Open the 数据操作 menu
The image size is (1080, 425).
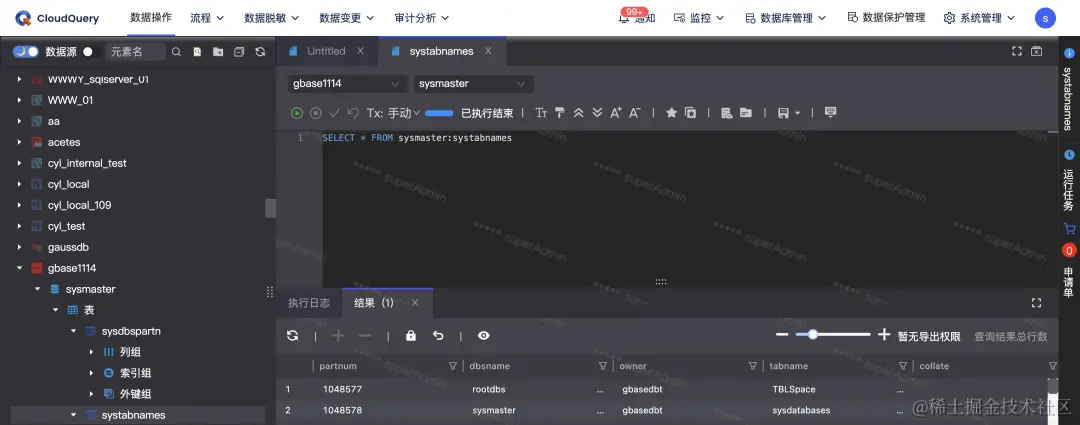(151, 18)
